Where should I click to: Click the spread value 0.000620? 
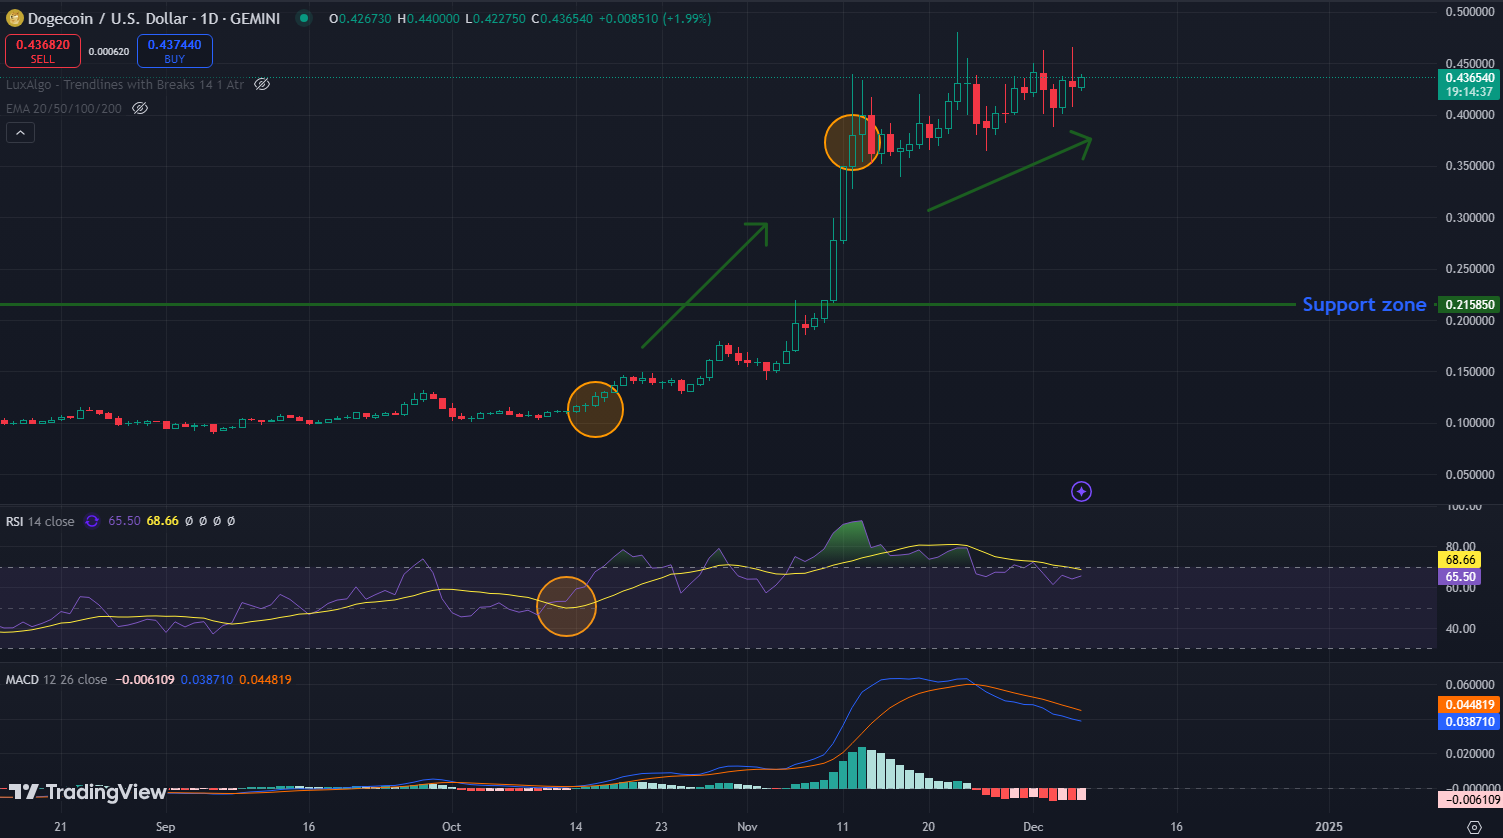108,51
